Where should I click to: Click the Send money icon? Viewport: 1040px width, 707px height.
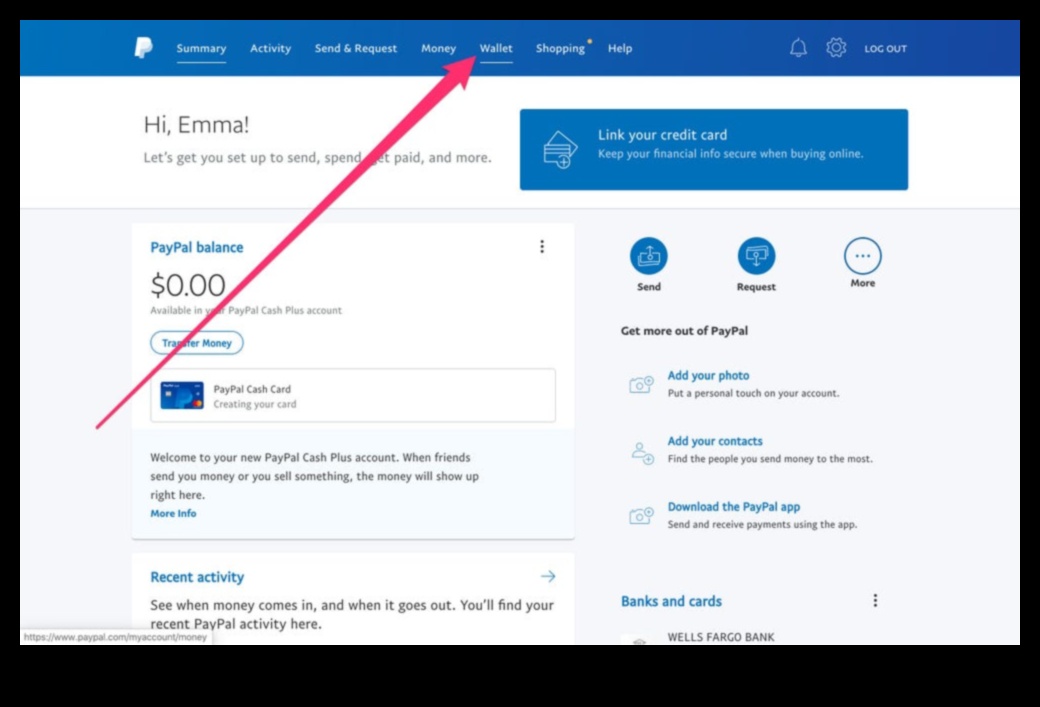[649, 256]
